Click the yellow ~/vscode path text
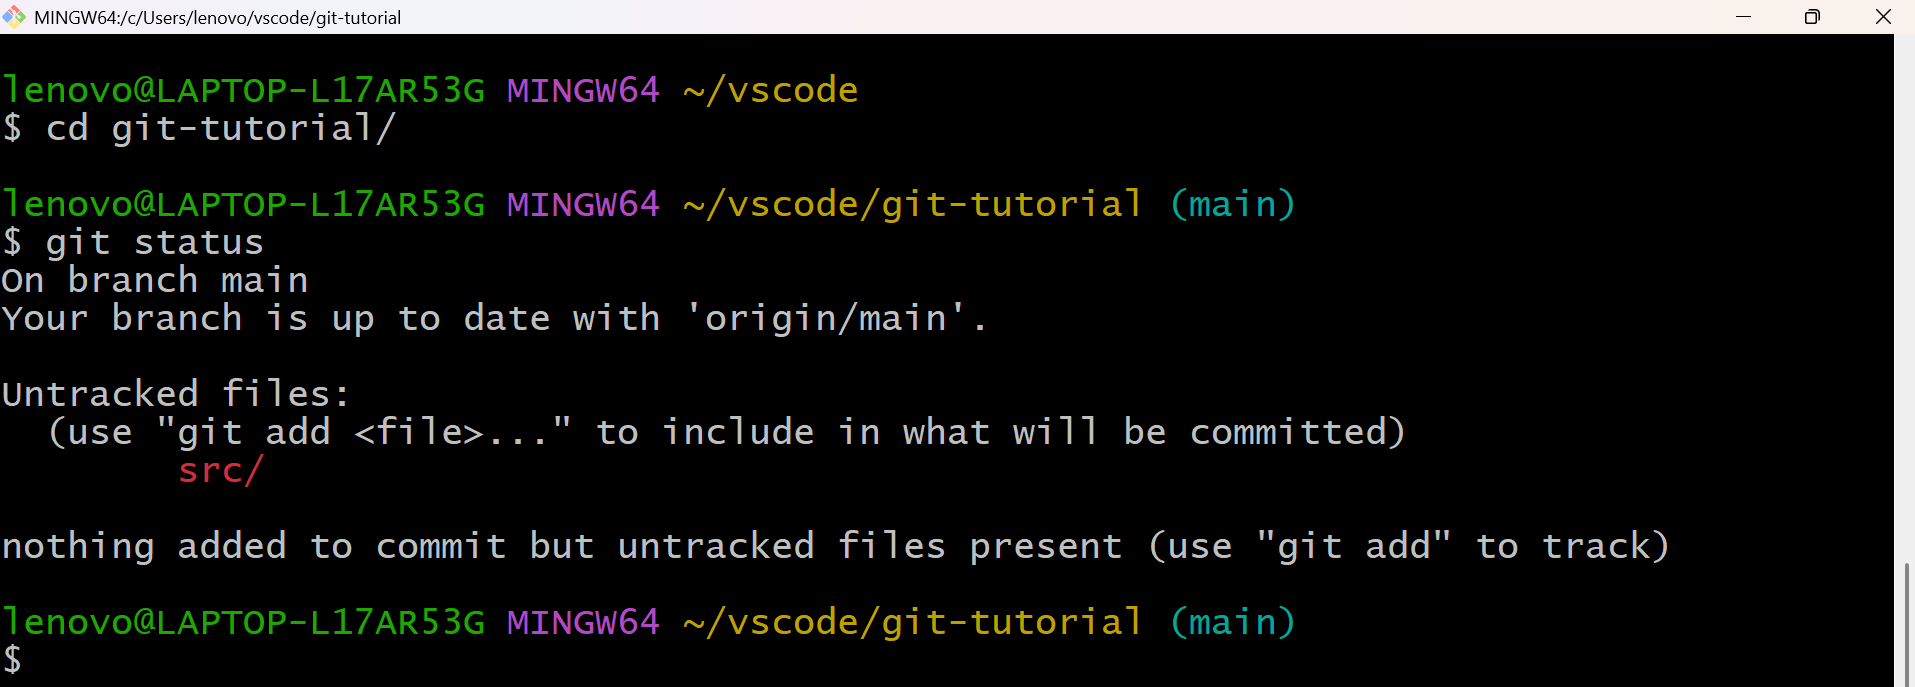 click(770, 89)
